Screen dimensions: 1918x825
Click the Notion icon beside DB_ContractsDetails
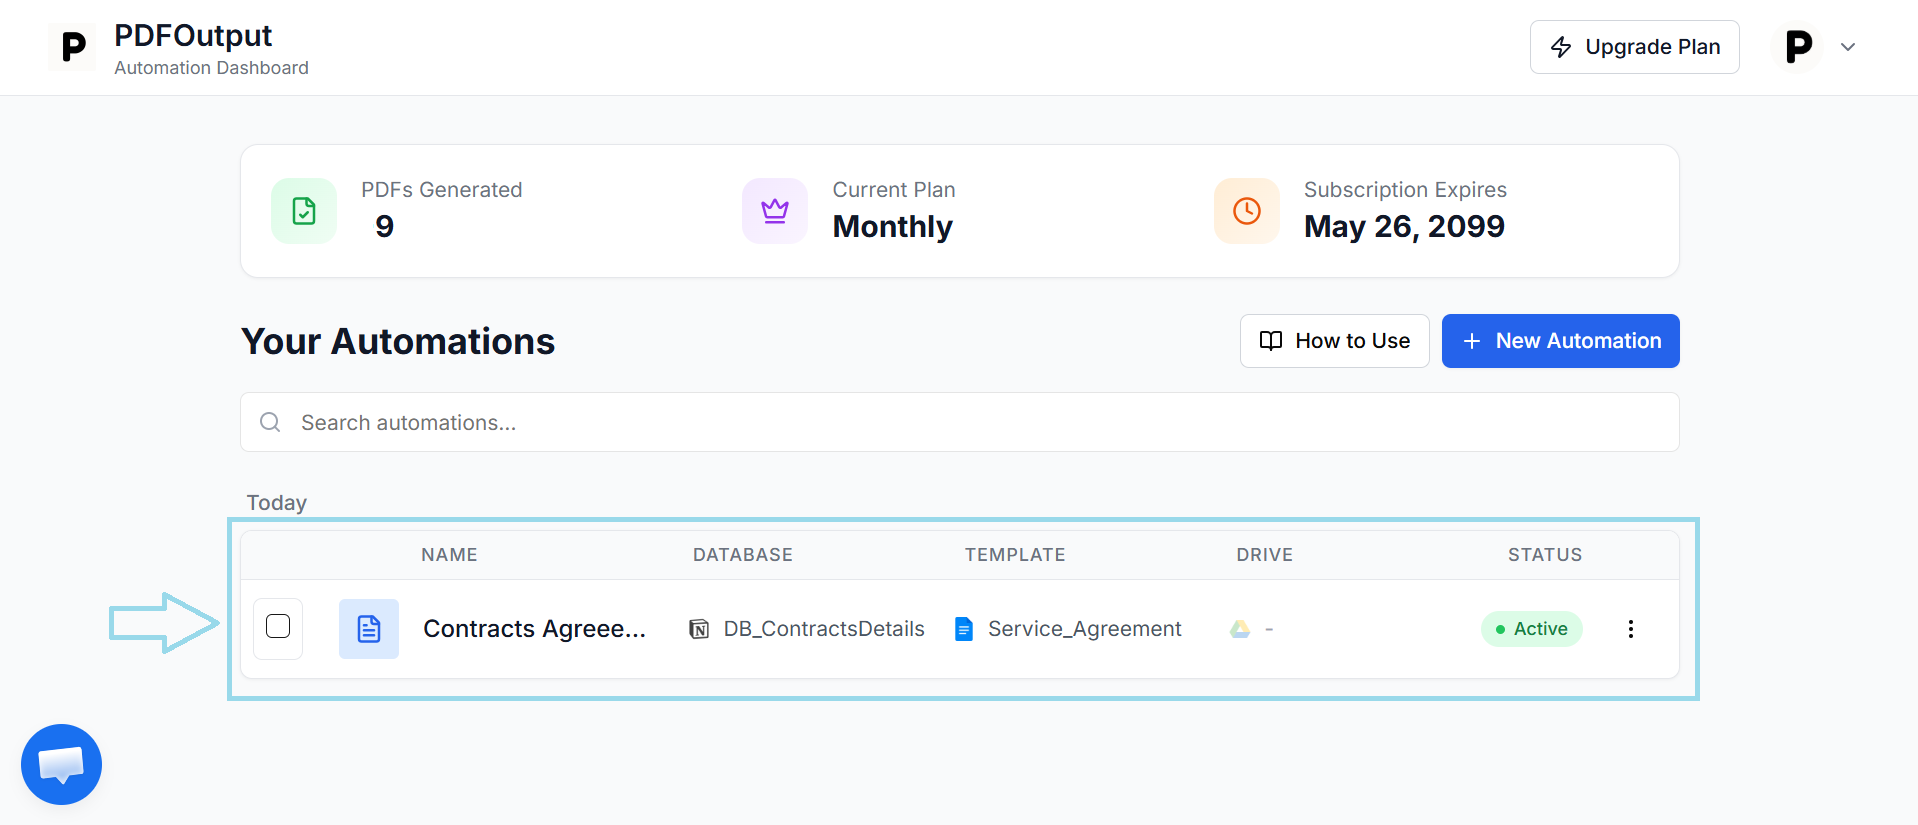pos(699,629)
